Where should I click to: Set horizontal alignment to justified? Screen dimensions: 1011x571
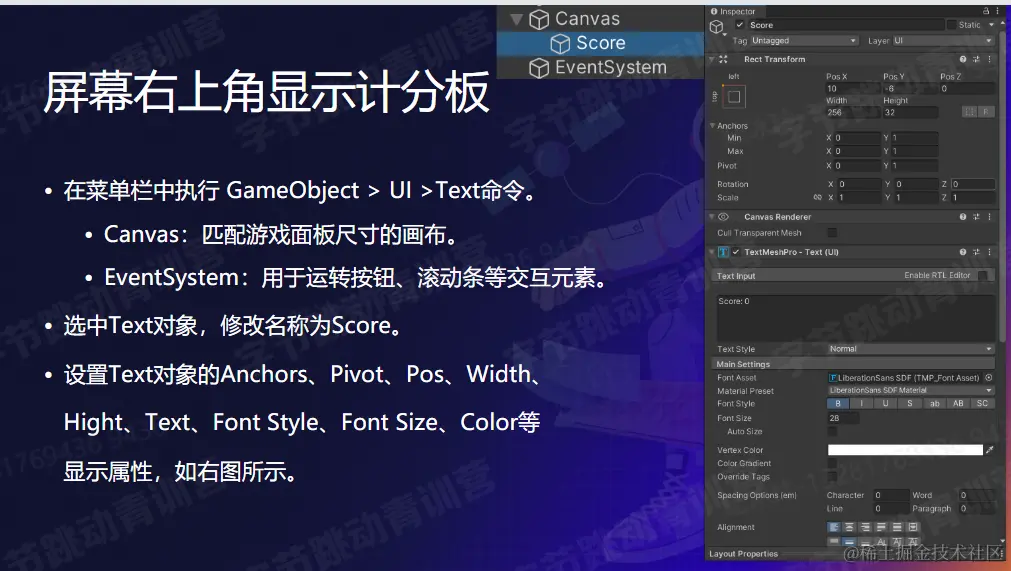881,527
